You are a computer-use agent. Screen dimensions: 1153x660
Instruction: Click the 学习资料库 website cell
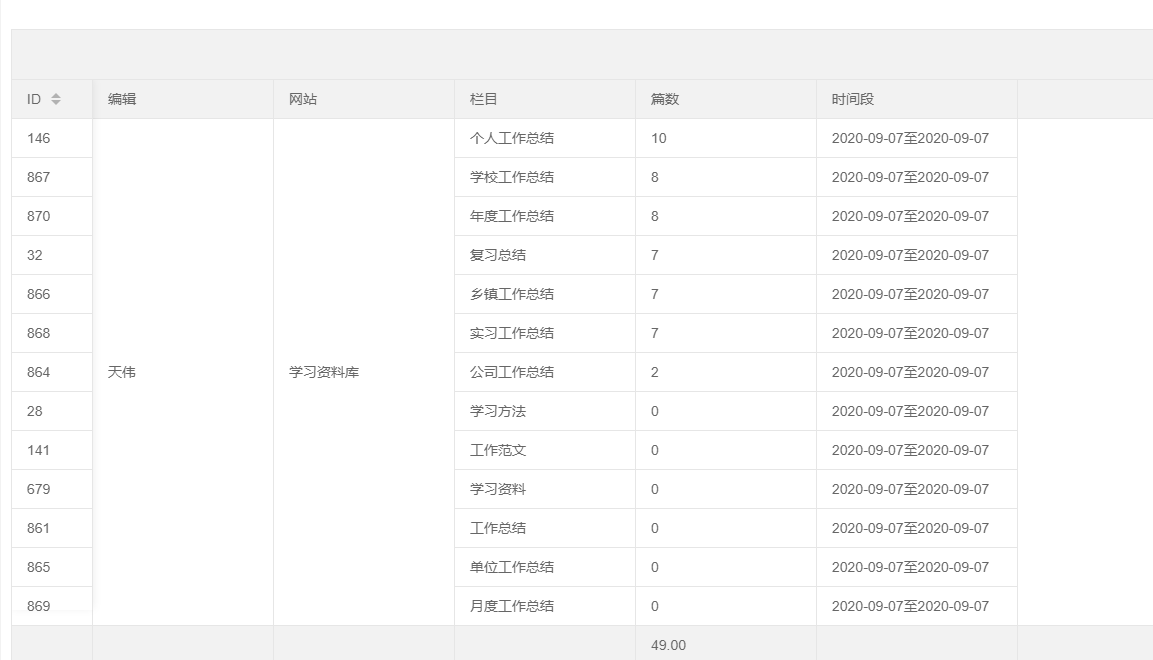pyautogui.click(x=324, y=372)
